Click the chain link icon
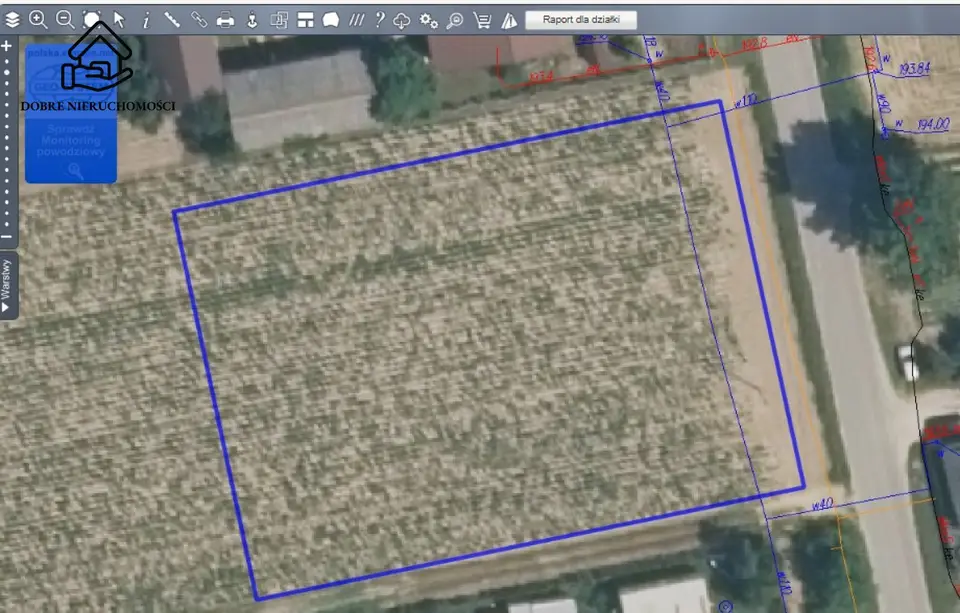 [x=199, y=20]
